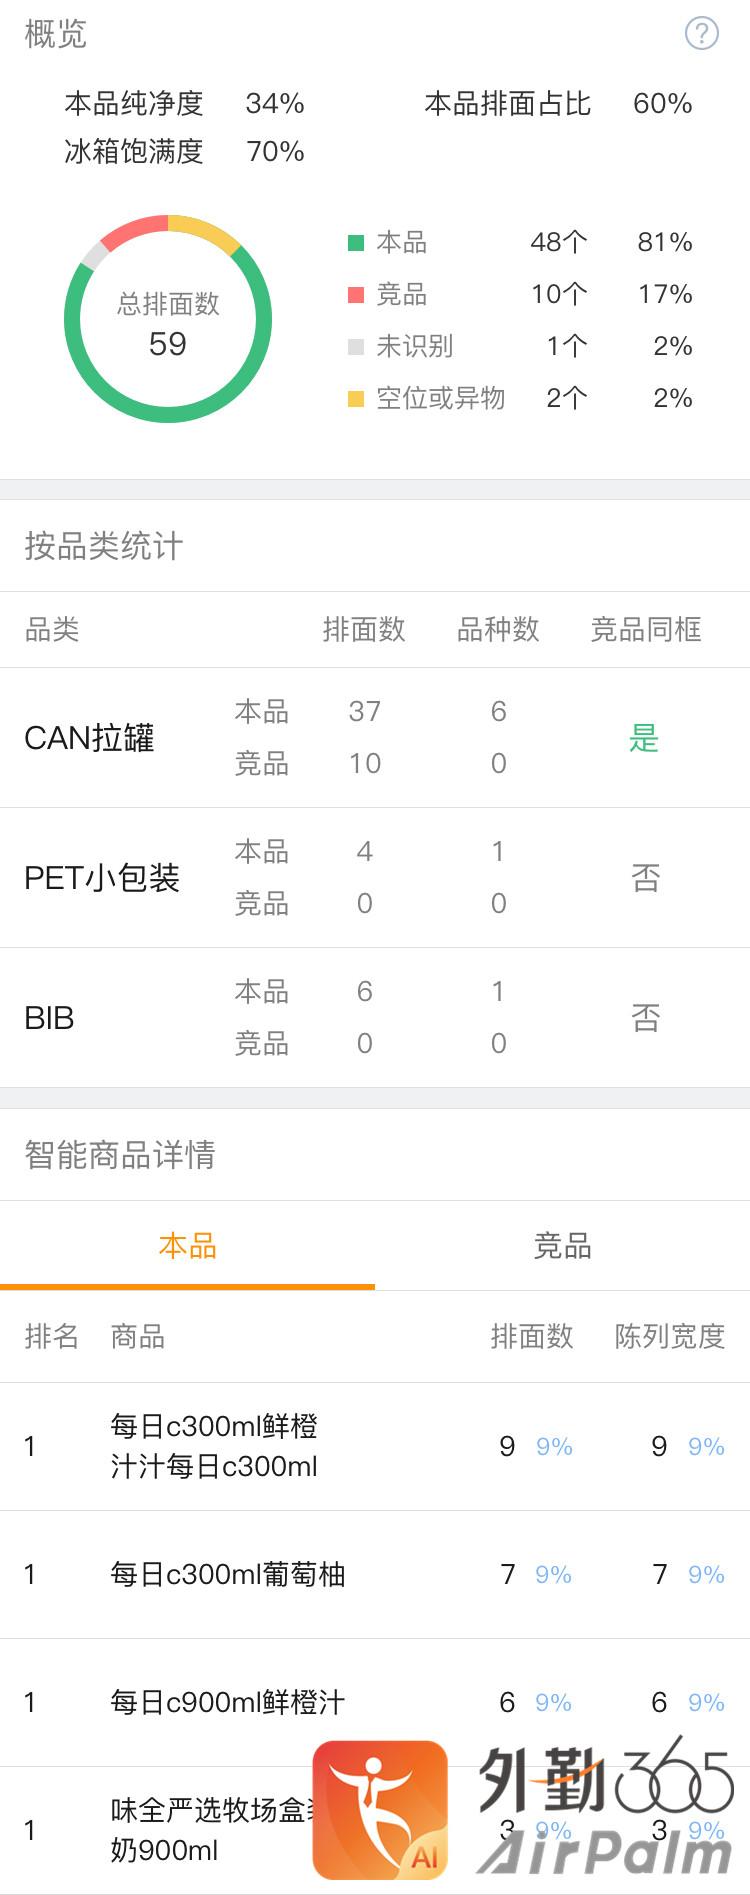The height and width of the screenshot is (1895, 750).
Task: Click the 竞品同框 column header
Action: 646,630
